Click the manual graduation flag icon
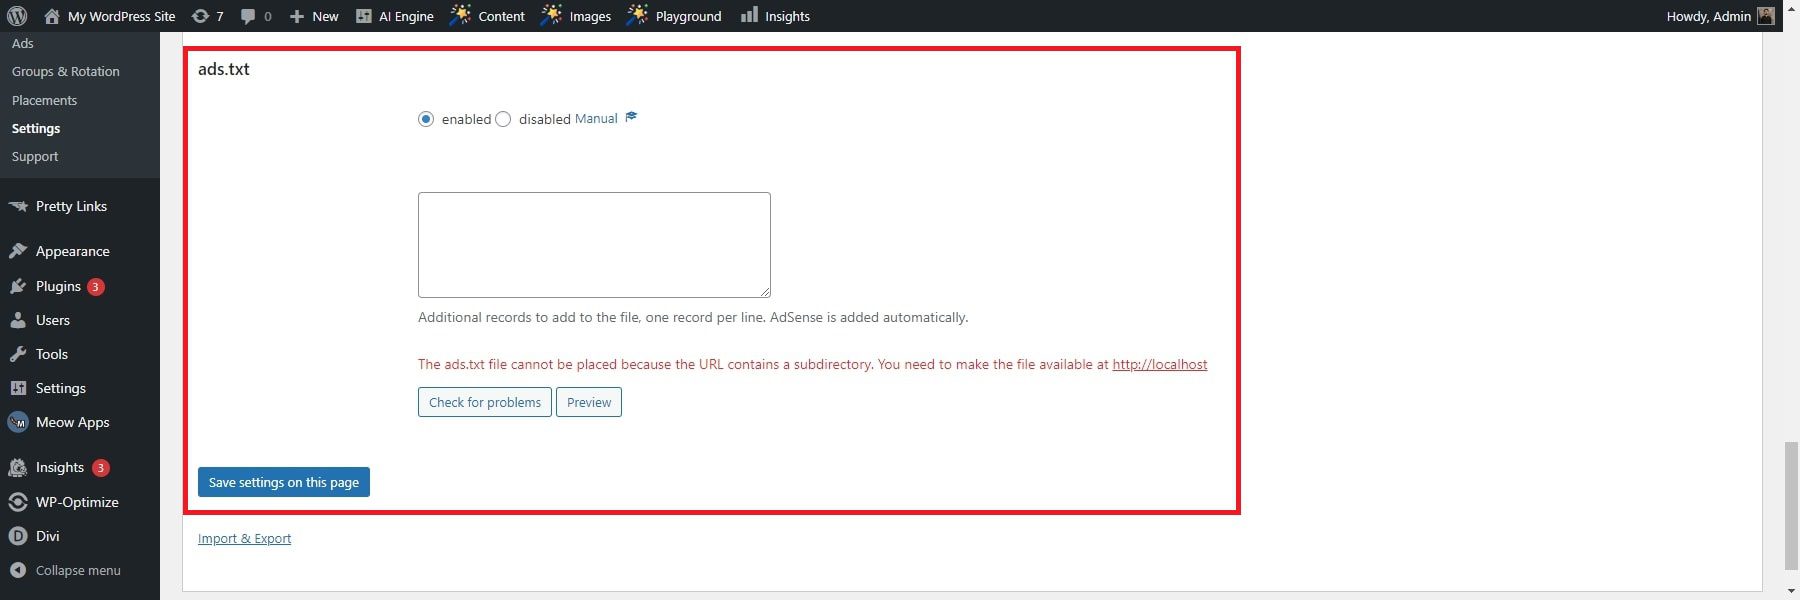 point(631,118)
